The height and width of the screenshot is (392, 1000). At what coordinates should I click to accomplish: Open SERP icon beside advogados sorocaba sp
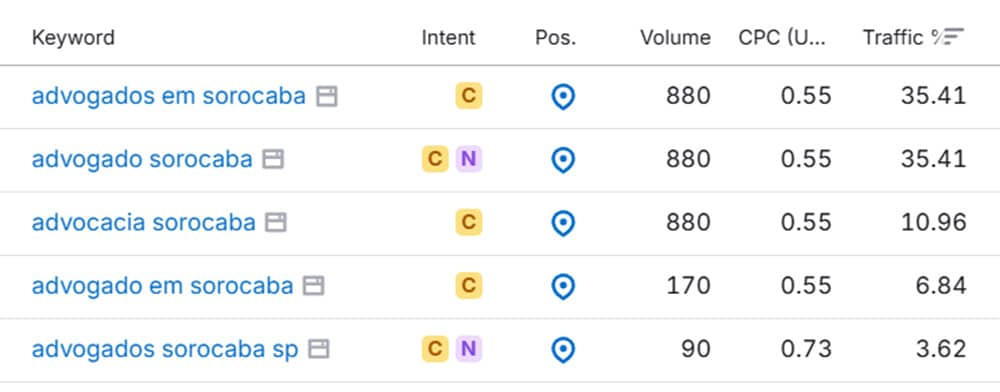(318, 349)
